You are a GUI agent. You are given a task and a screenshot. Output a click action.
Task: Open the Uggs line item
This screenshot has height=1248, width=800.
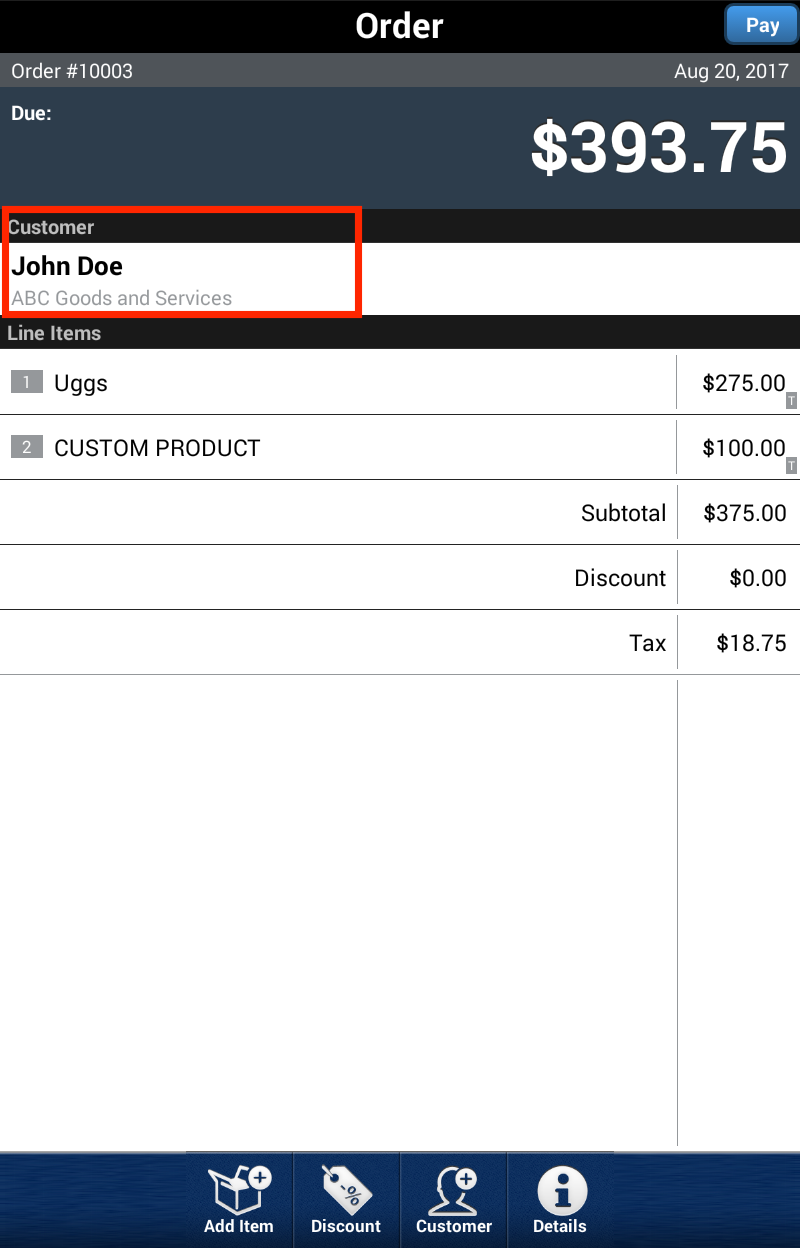point(81,383)
